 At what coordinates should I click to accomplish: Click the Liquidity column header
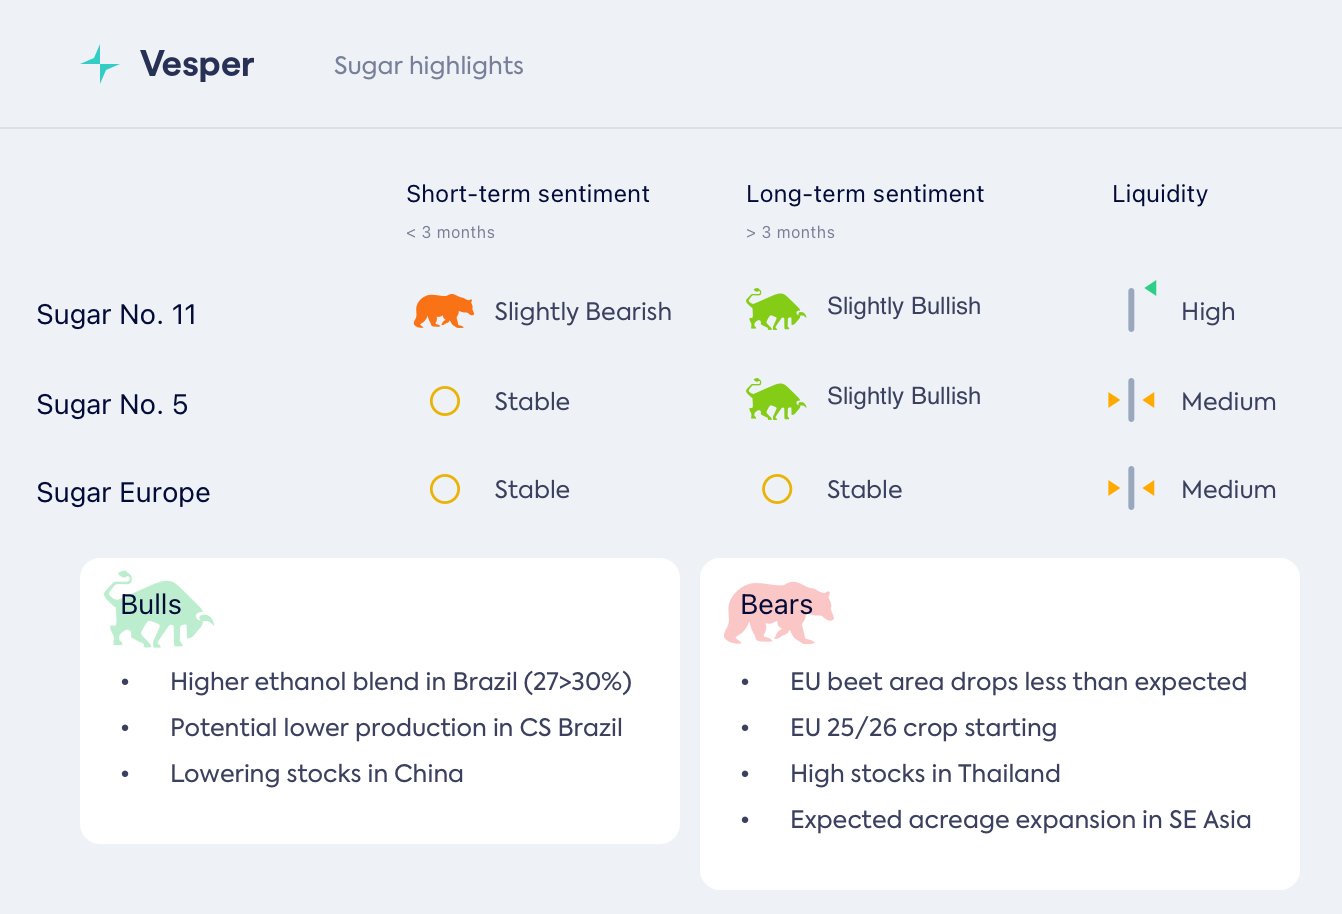(x=1159, y=194)
